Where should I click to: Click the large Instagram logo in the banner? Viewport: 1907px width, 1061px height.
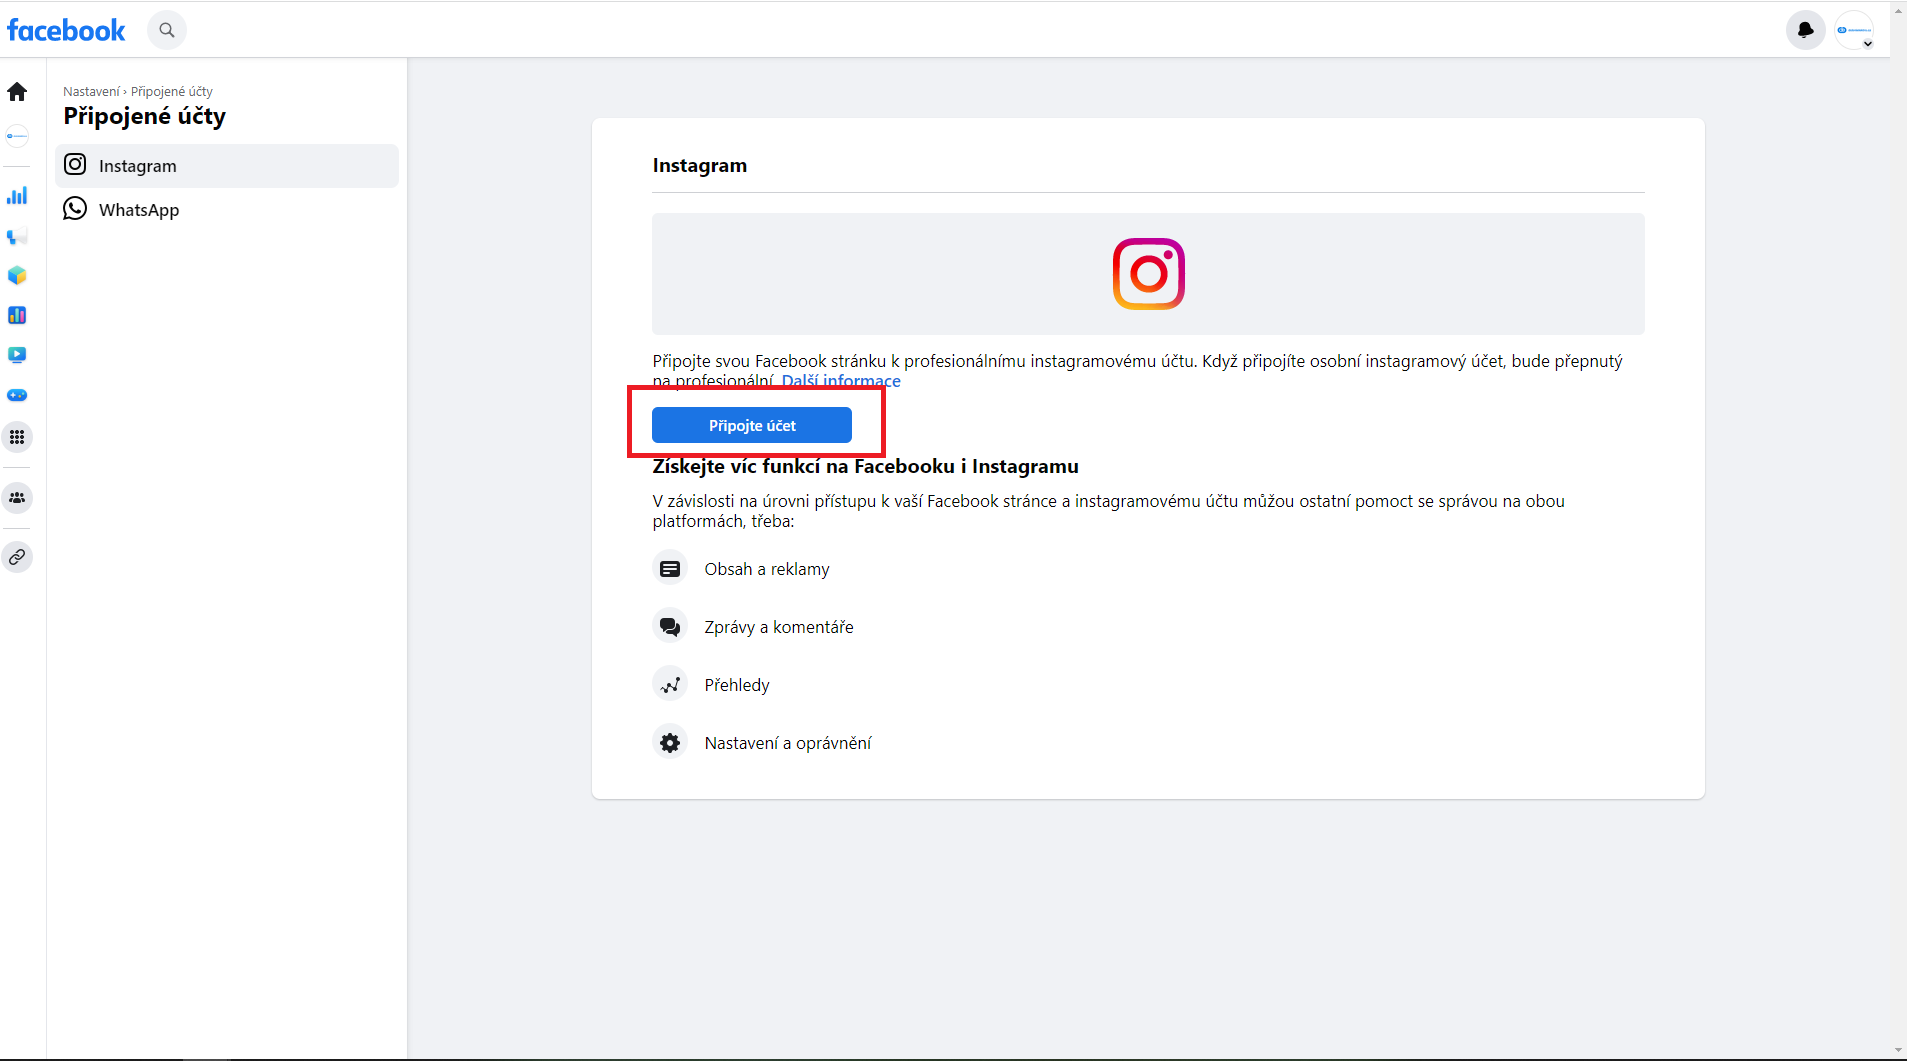pyautogui.click(x=1148, y=274)
